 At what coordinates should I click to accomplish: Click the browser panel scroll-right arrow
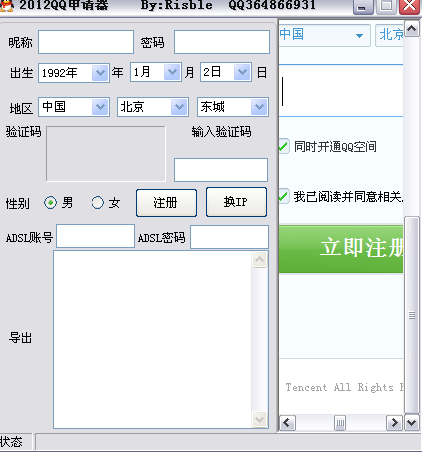pyautogui.click(x=395, y=423)
